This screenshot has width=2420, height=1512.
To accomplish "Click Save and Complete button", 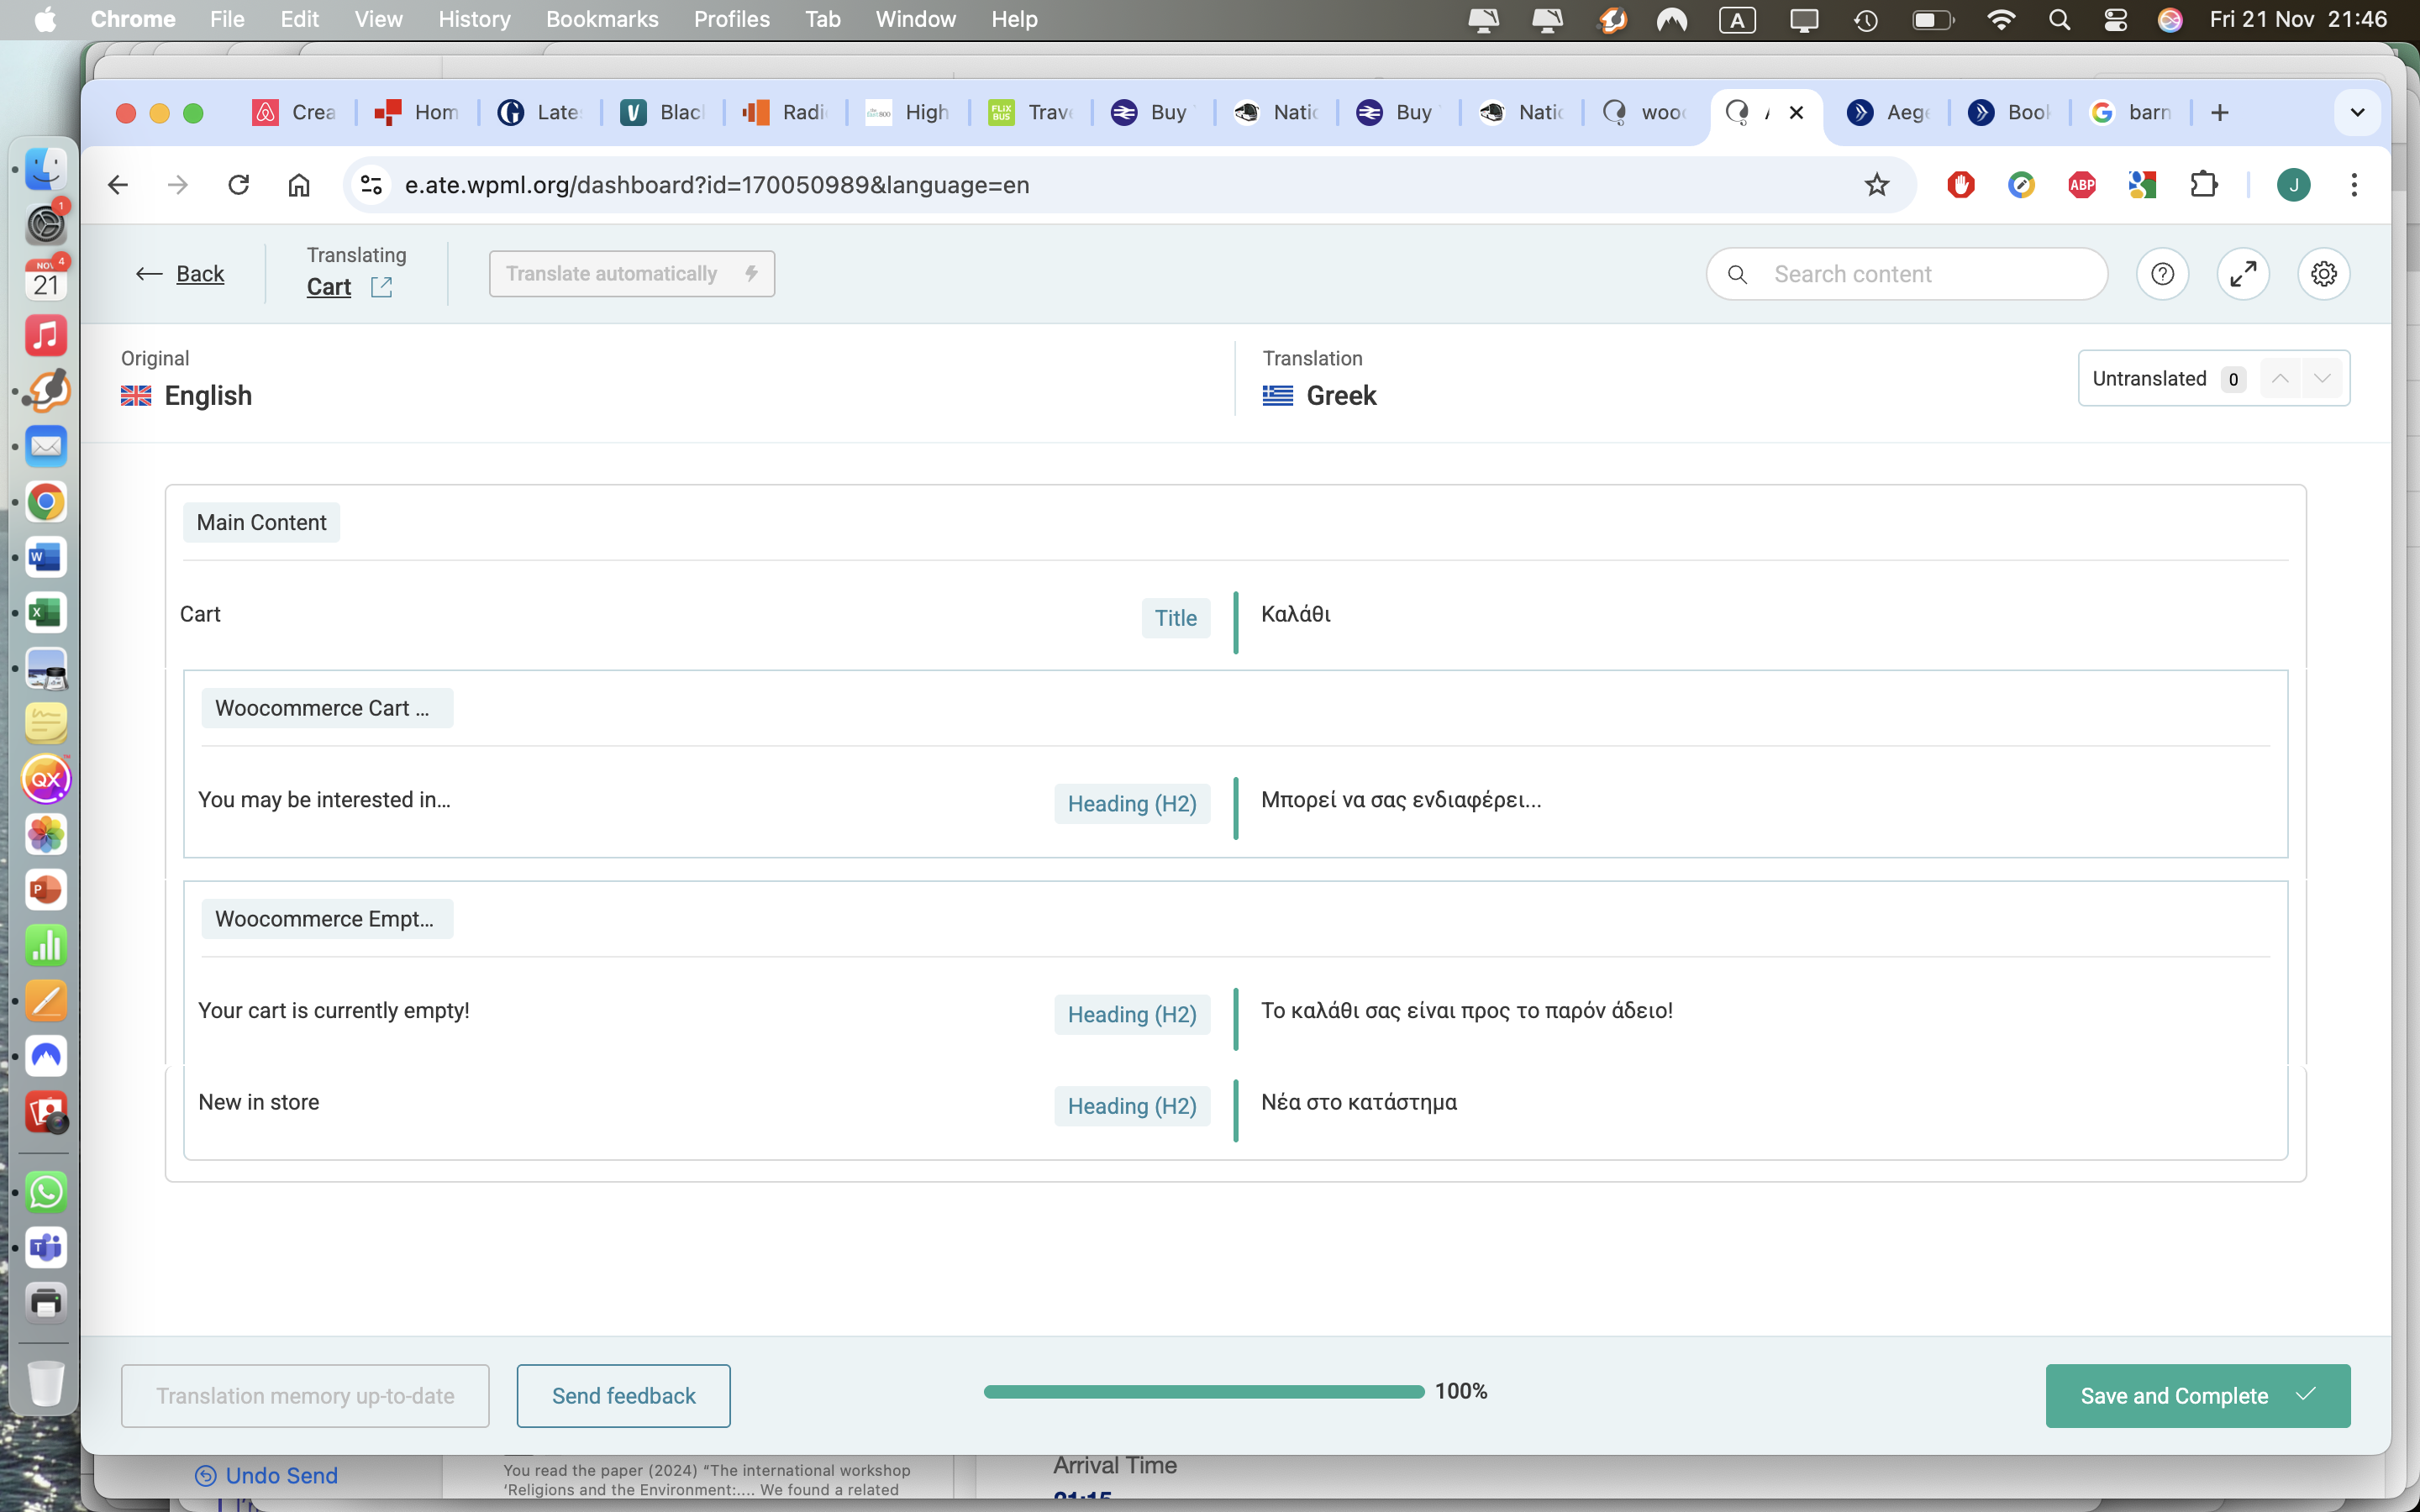I will click(x=2197, y=1395).
